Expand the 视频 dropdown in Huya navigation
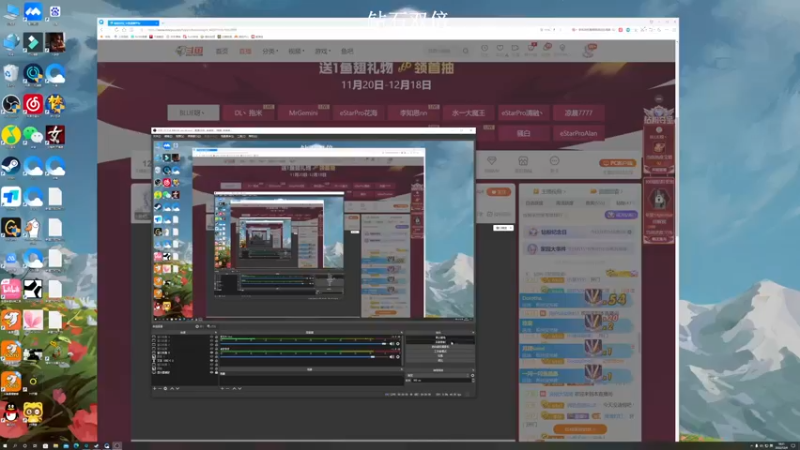The image size is (800, 450). pyautogui.click(x=296, y=51)
